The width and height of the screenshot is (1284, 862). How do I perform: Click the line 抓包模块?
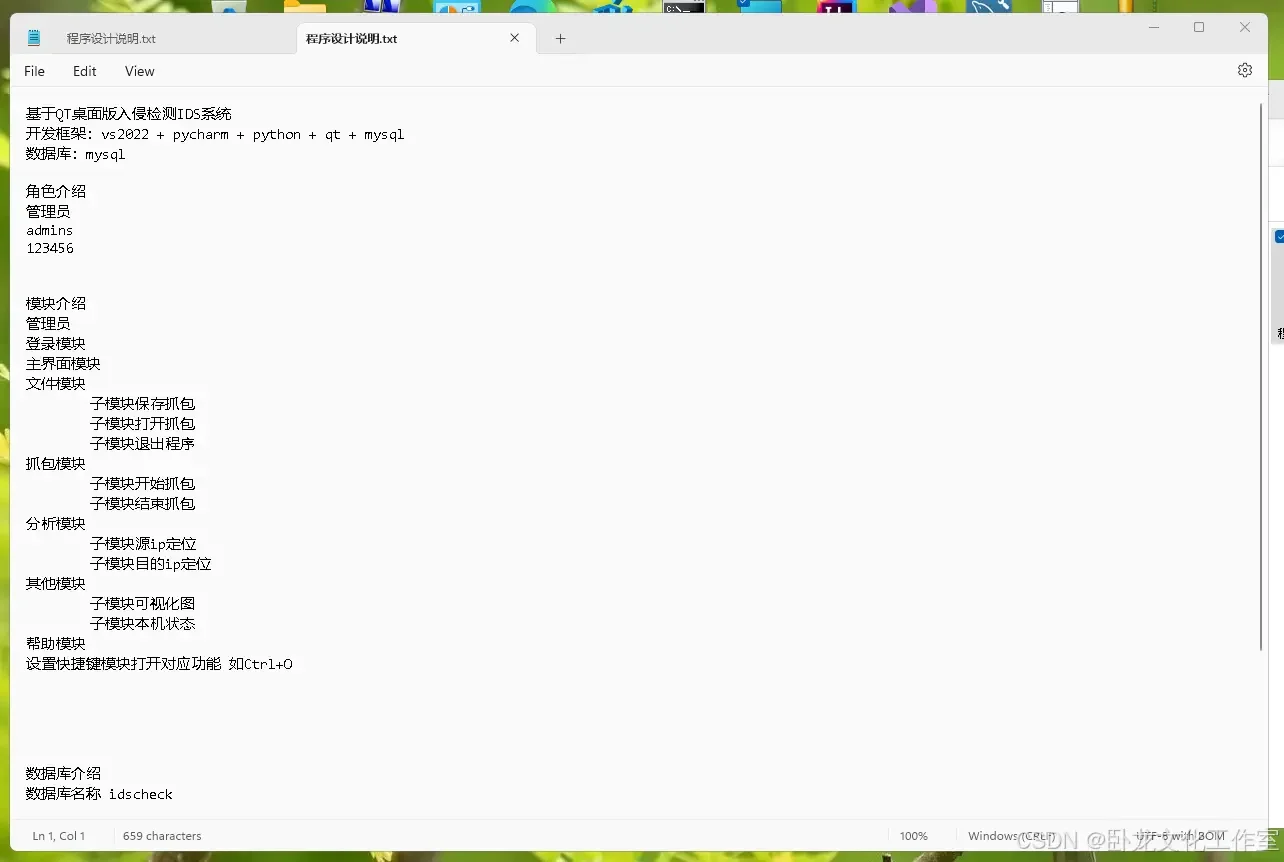tap(56, 463)
